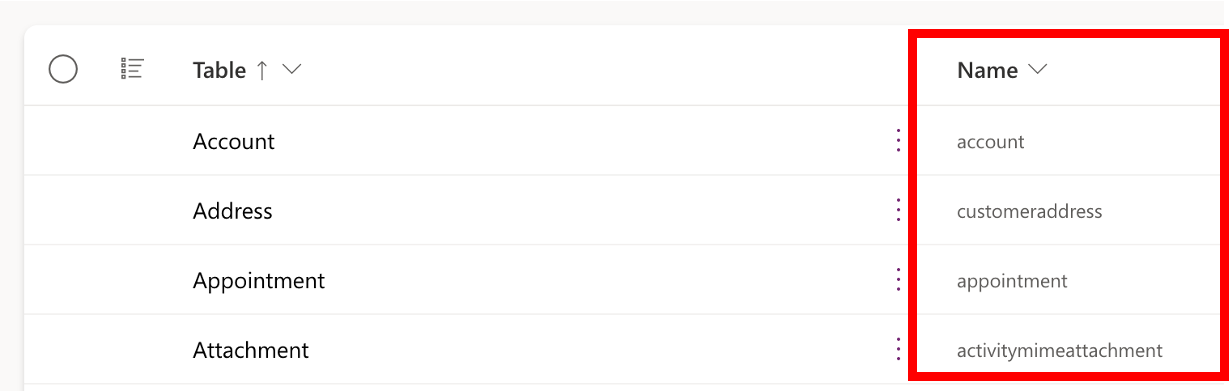
Task: Show more options for Appointment row
Action: pos(898,281)
